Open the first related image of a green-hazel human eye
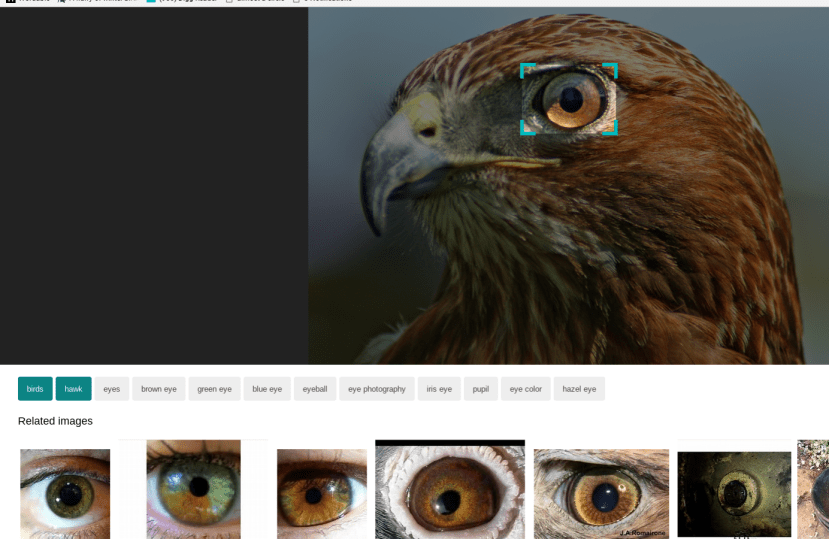This screenshot has height=539, width=829. (x=65, y=494)
